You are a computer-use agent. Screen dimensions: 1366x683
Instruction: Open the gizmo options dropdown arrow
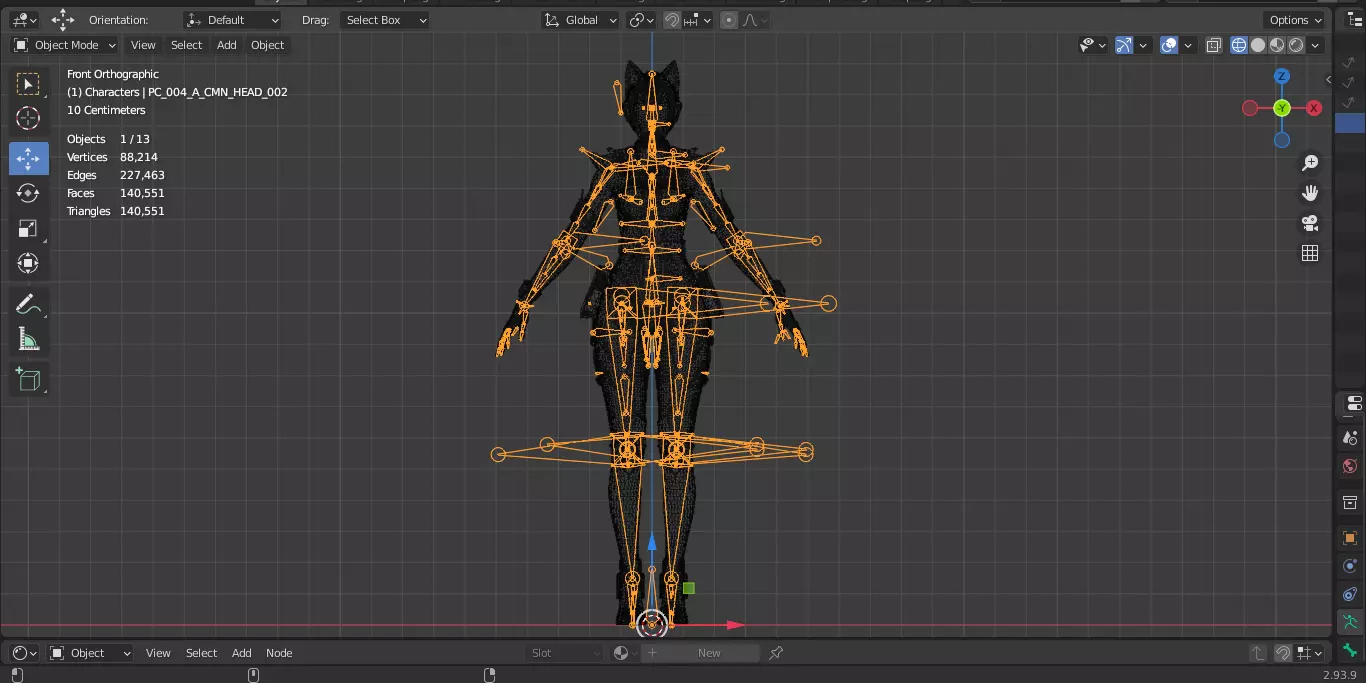pyautogui.click(x=1142, y=45)
